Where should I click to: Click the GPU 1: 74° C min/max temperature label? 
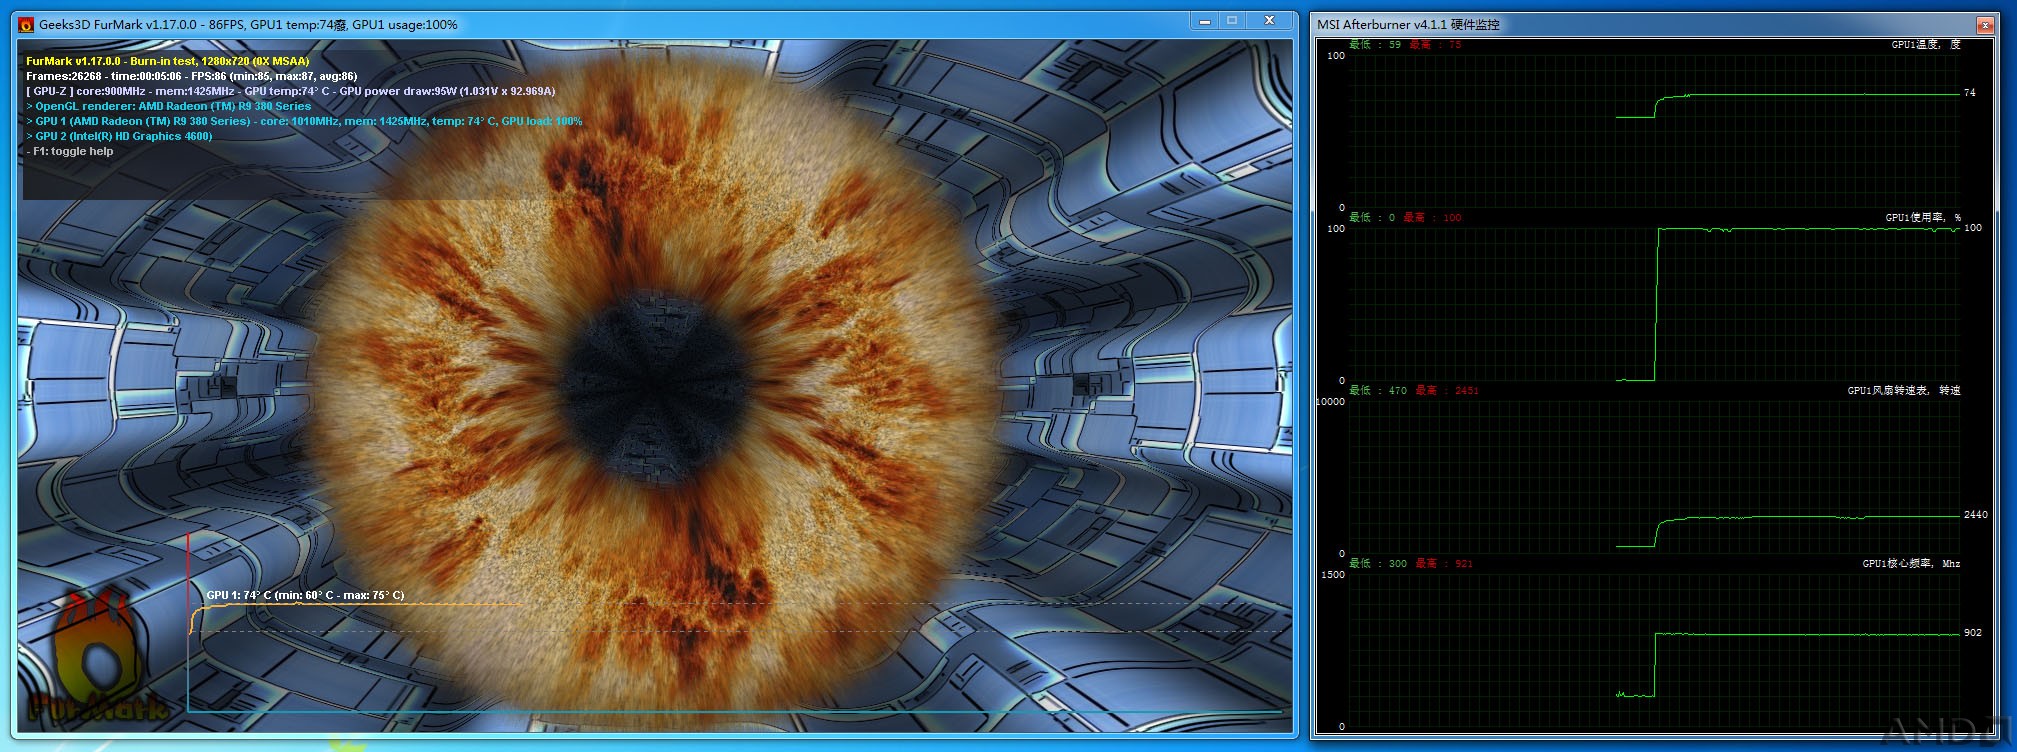coord(305,595)
